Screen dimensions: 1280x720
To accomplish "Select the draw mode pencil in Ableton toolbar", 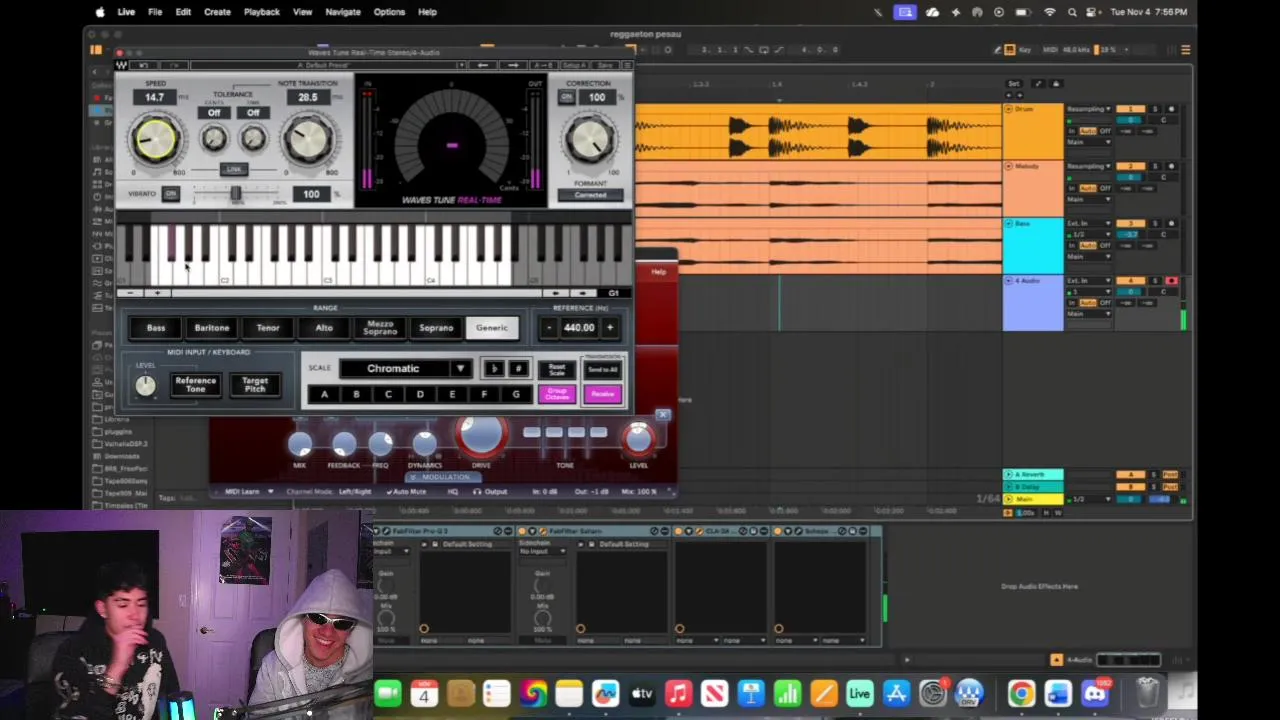I will click(x=997, y=49).
